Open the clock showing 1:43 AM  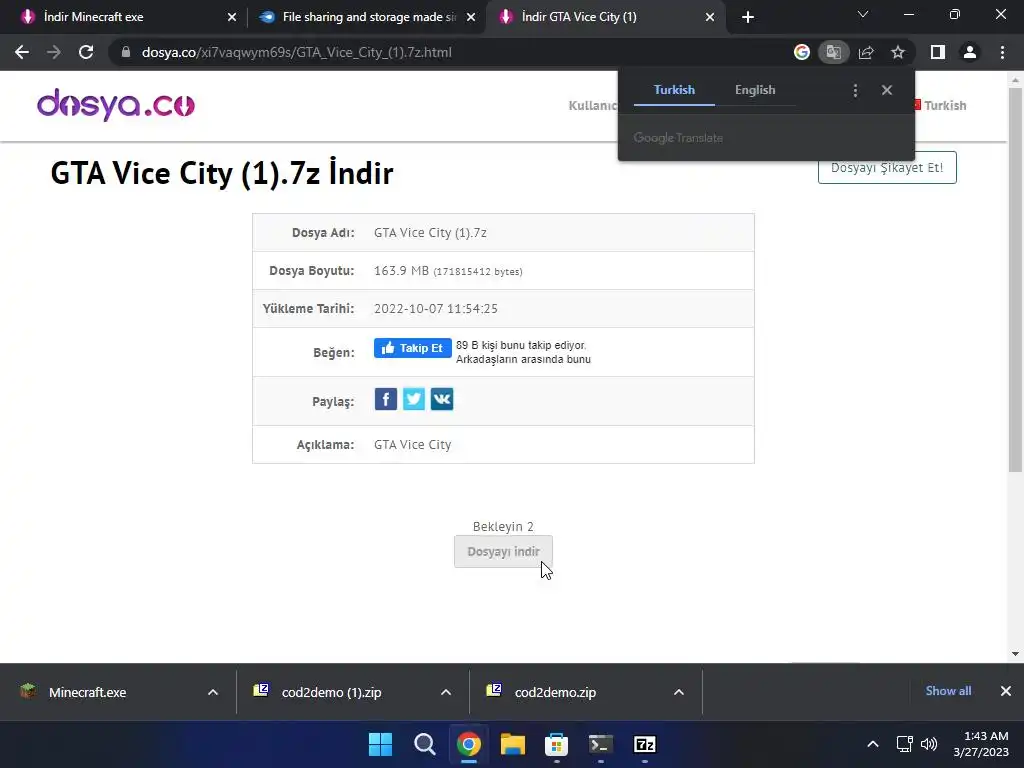[981, 744]
